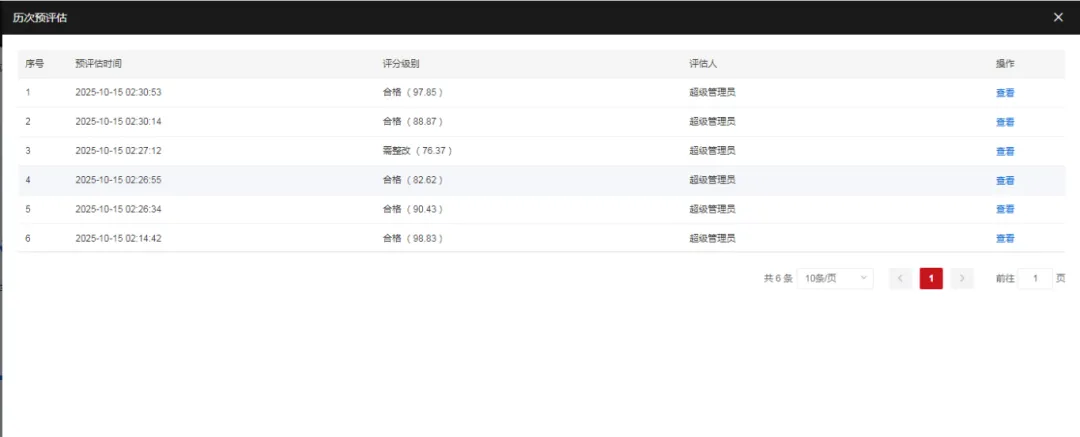Click the 评估人 column header
Screen dimensions: 1080x437
tap(703, 64)
